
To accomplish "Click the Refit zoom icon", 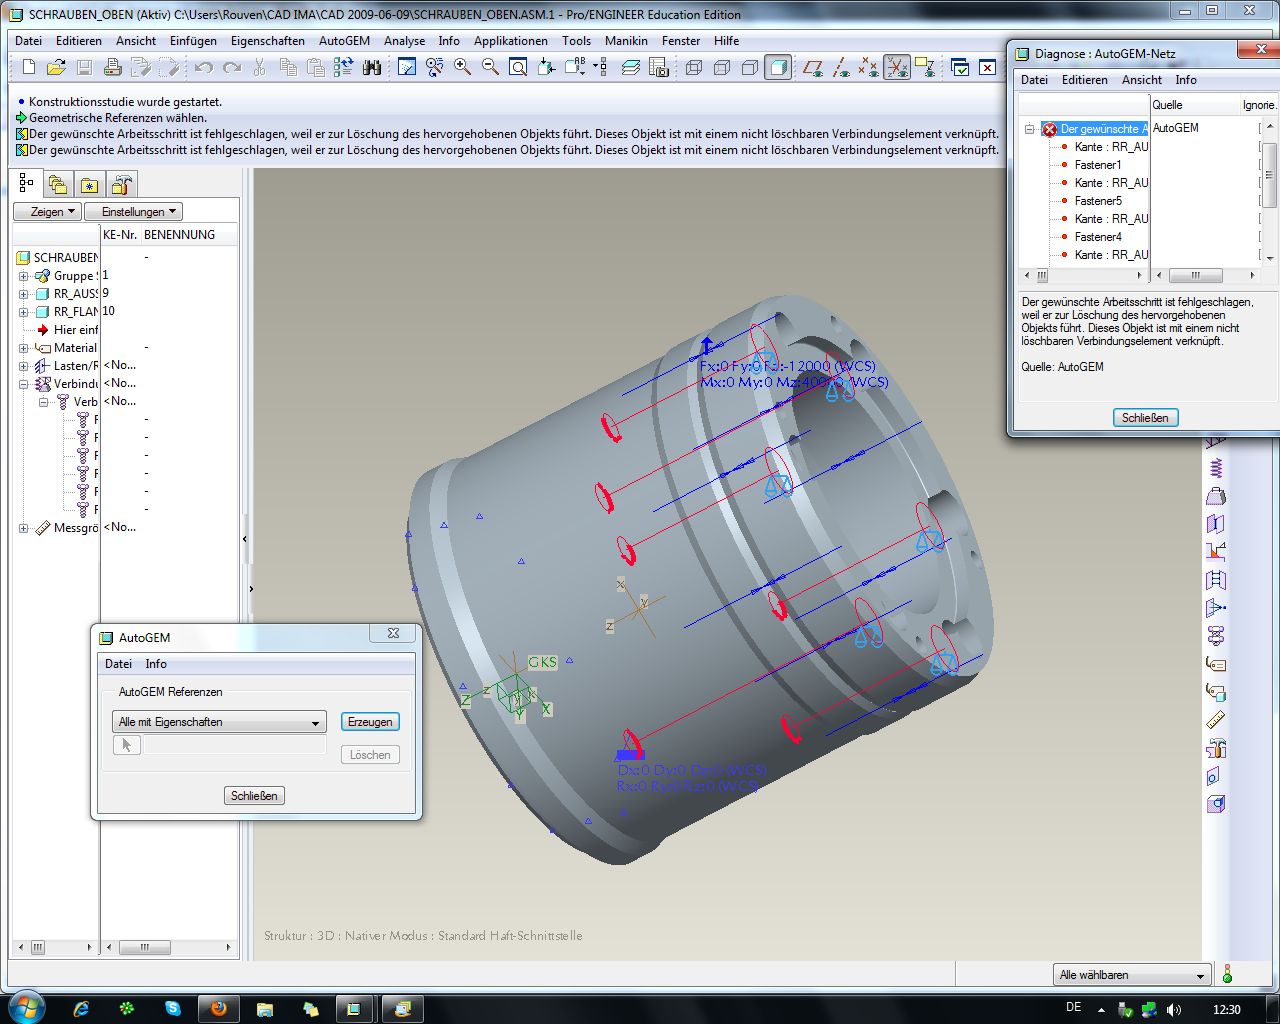I will (x=518, y=67).
